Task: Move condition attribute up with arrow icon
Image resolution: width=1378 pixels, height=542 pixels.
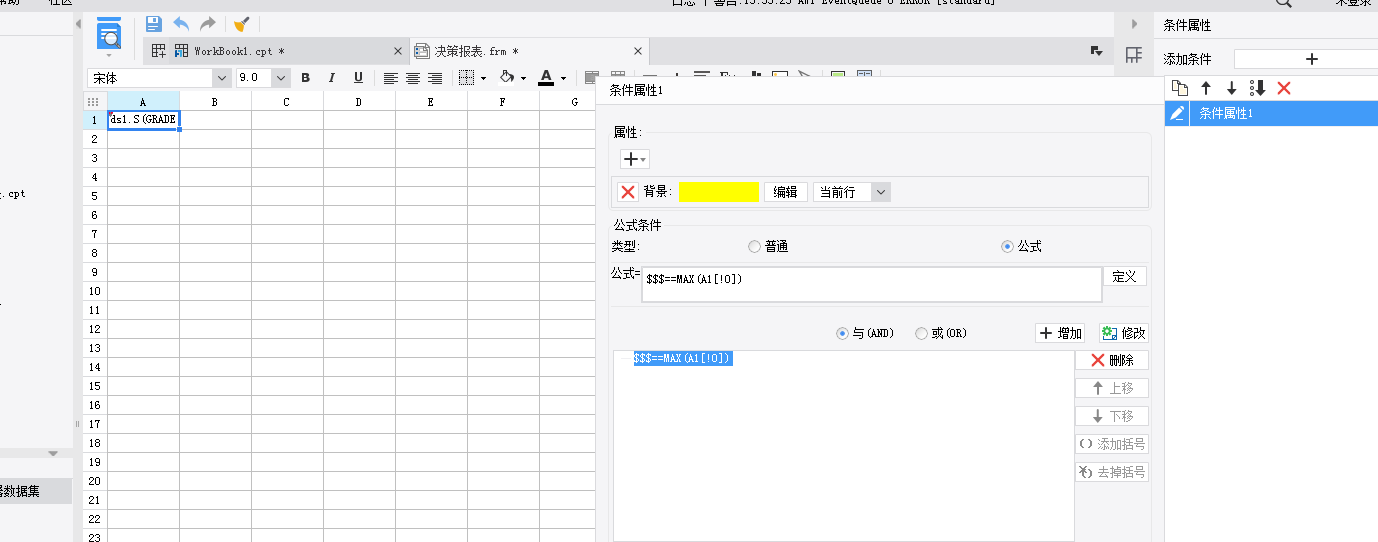Action: (1206, 88)
